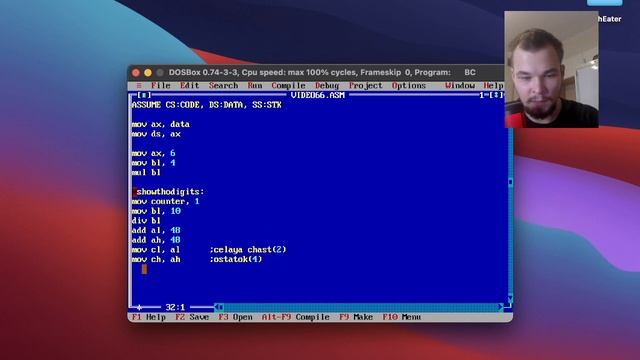Click the 'mov bl, 10' line
The image size is (640, 360).
click(x=156, y=211)
